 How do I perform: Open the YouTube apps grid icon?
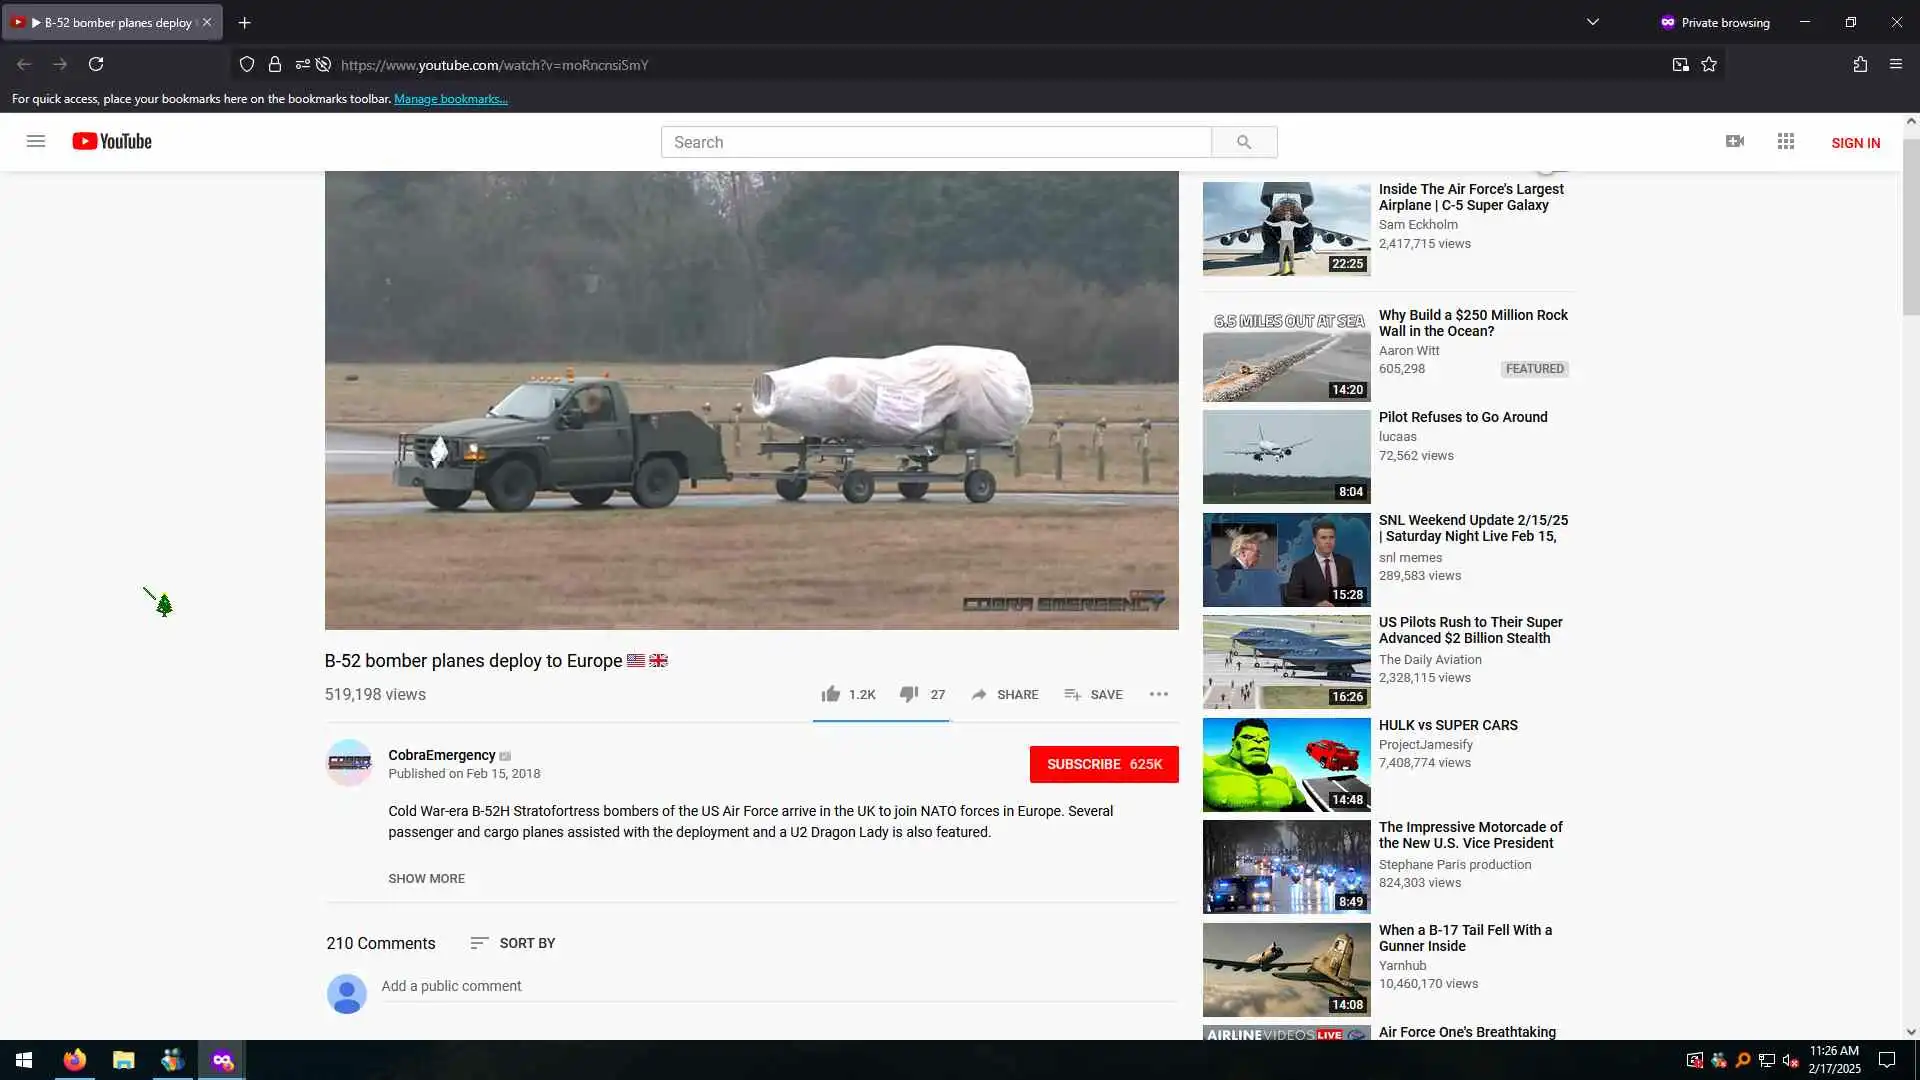point(1786,141)
